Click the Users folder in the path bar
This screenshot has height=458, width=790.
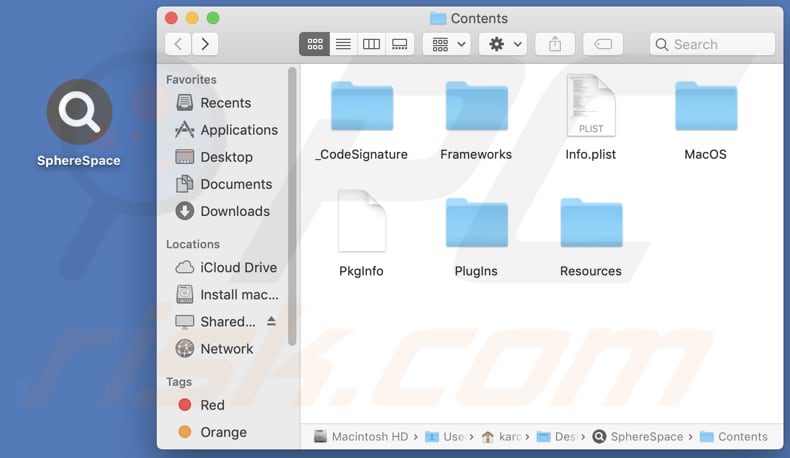point(445,437)
